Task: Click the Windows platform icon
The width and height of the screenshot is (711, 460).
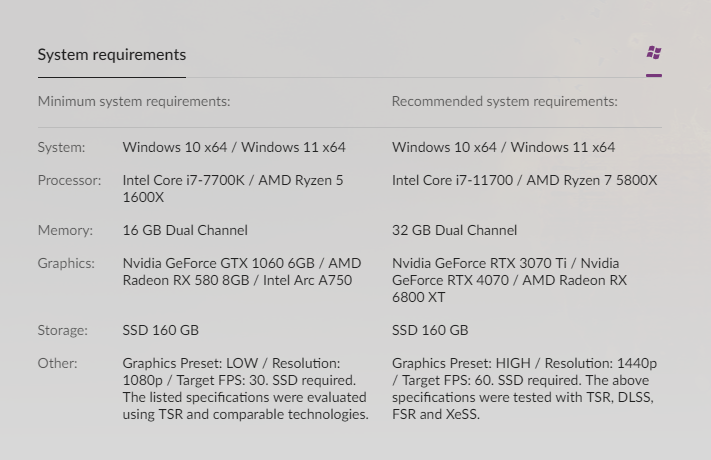Action: 654,53
